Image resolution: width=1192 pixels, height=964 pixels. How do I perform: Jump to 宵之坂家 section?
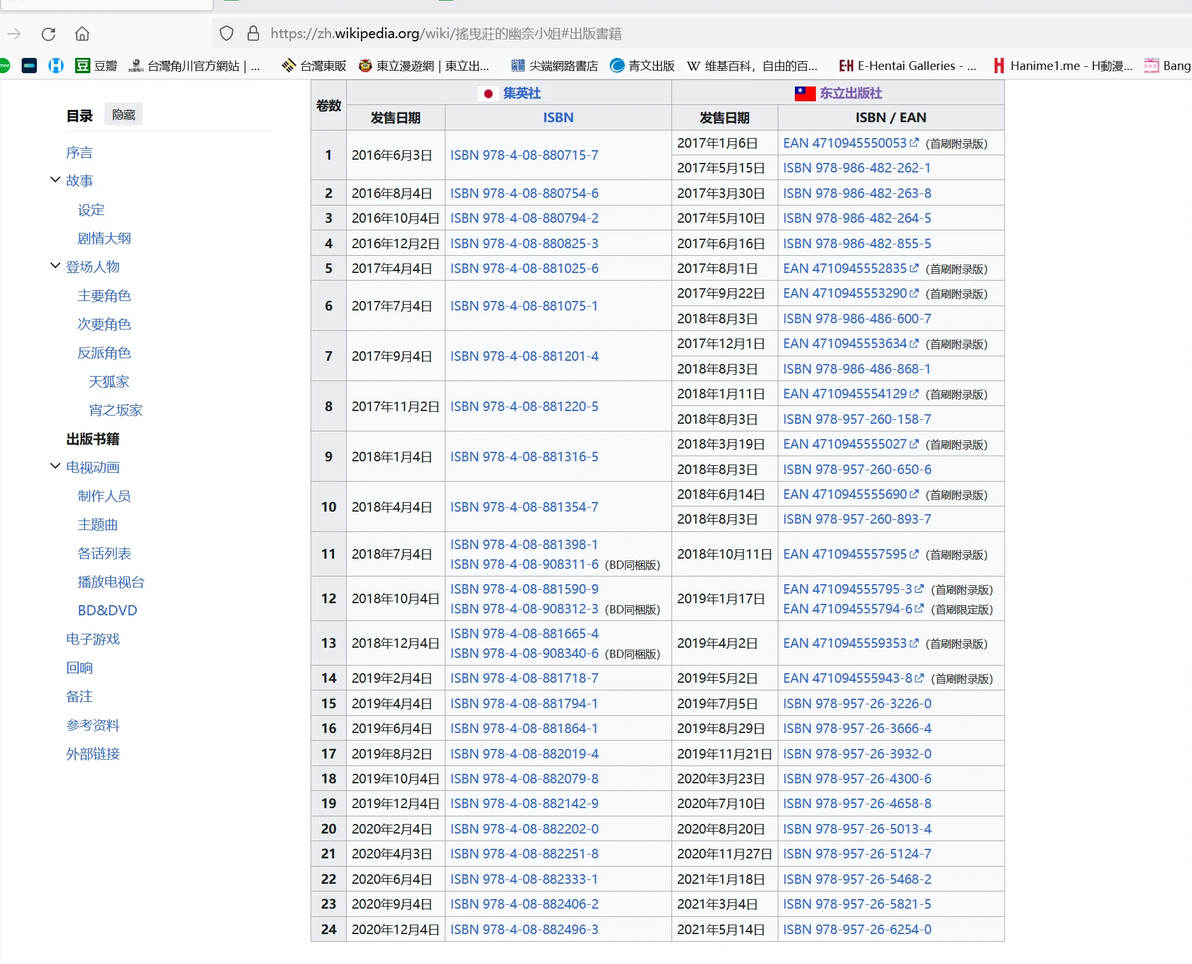116,411
